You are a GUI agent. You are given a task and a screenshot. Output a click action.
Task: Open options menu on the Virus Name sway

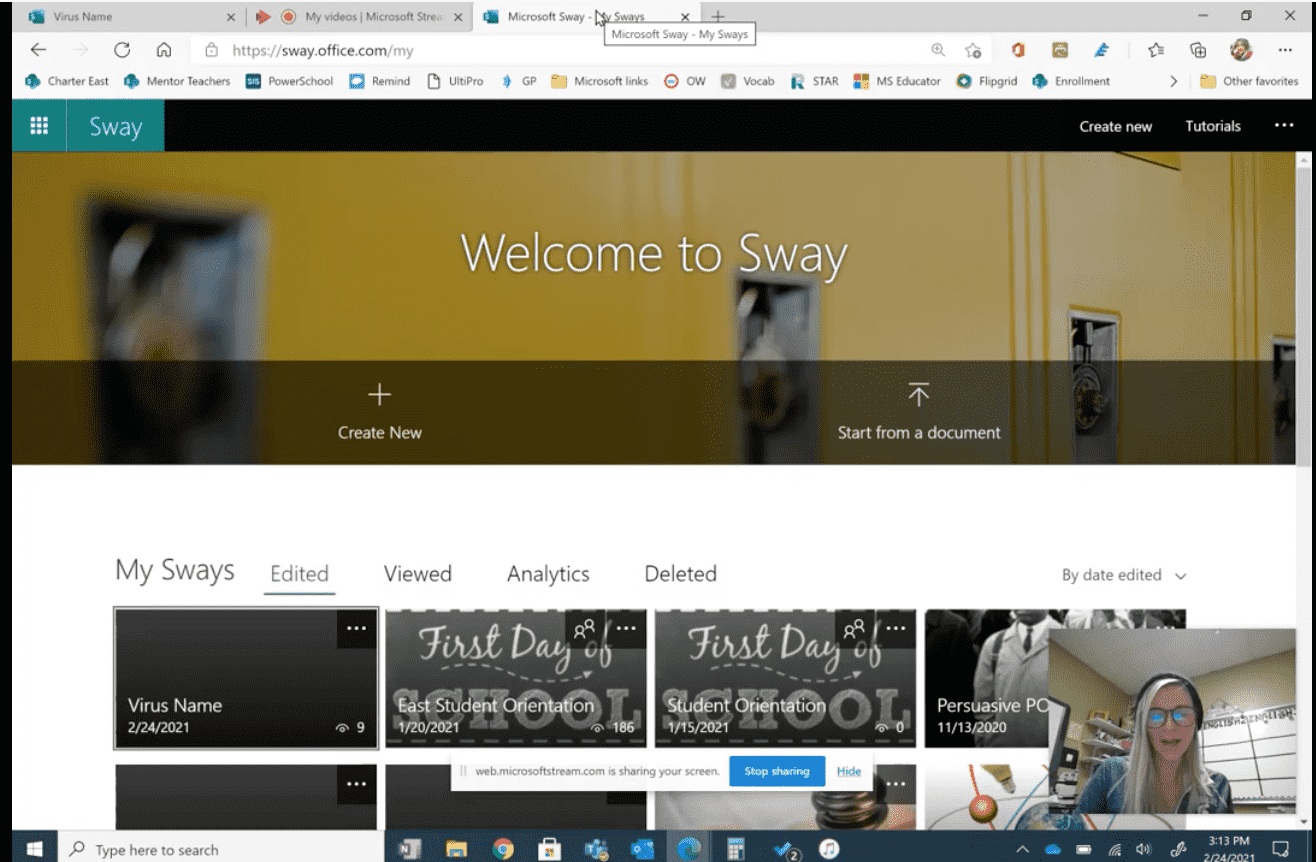click(357, 628)
